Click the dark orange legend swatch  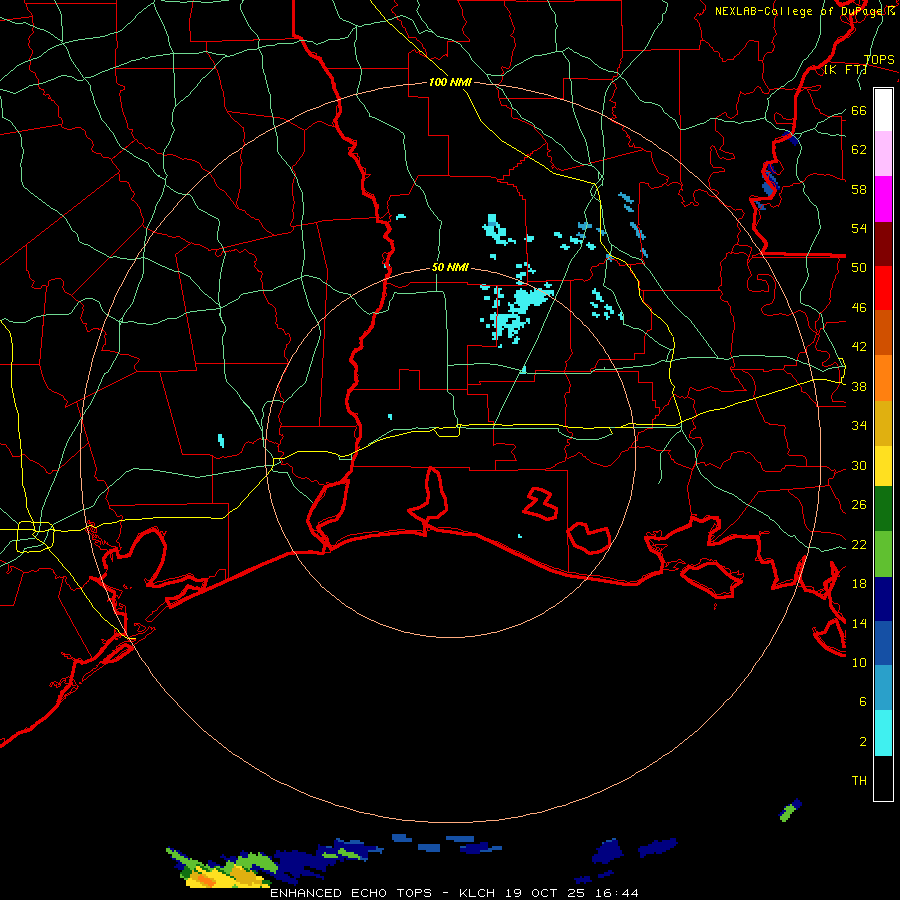click(x=883, y=332)
